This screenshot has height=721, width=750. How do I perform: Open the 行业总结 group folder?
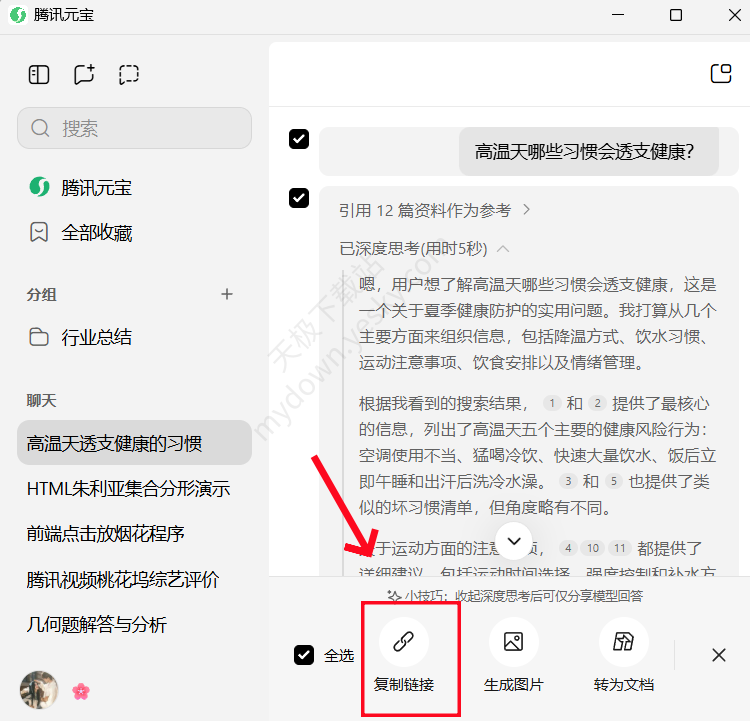click(x=96, y=337)
